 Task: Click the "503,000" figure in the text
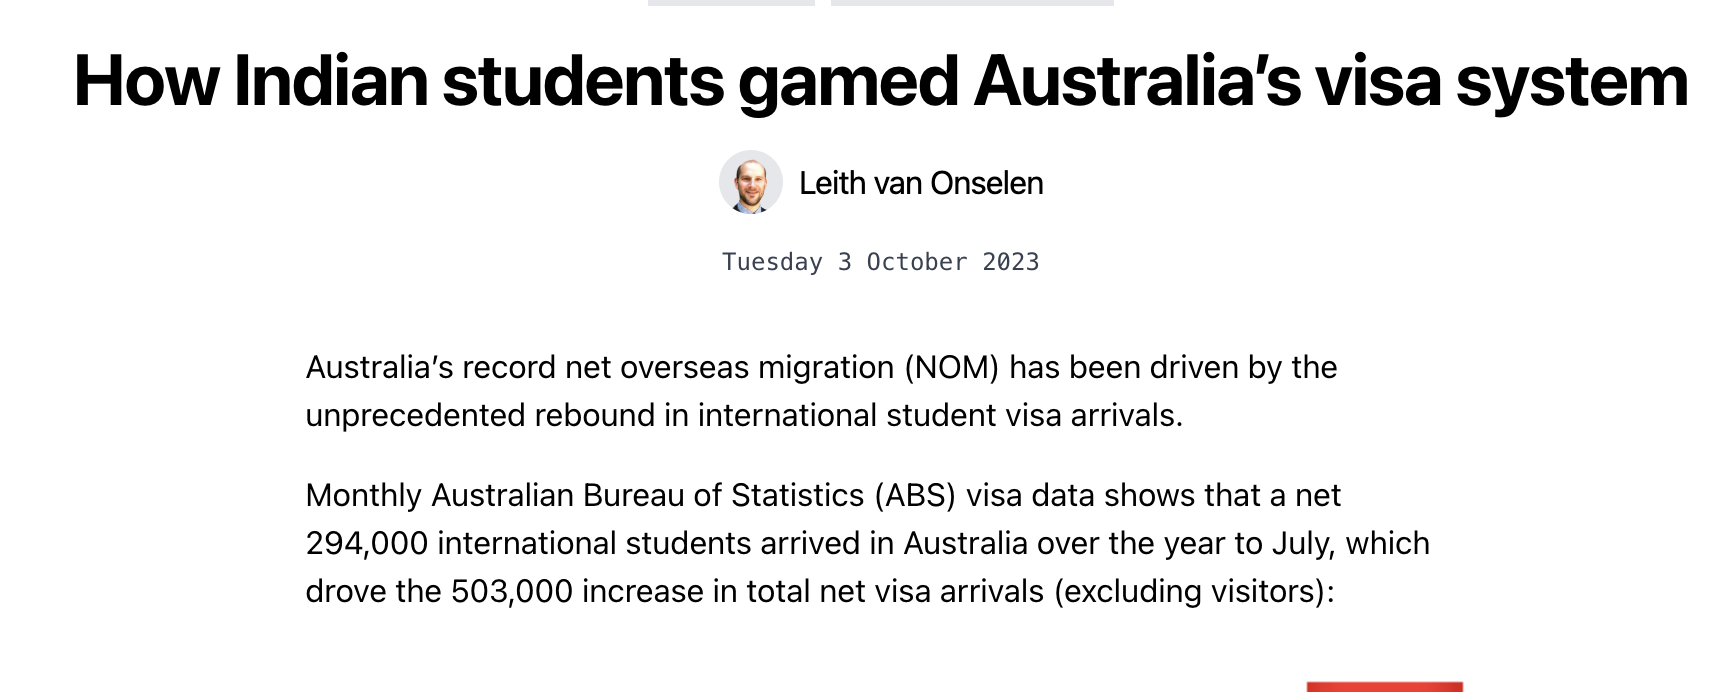click(x=511, y=592)
